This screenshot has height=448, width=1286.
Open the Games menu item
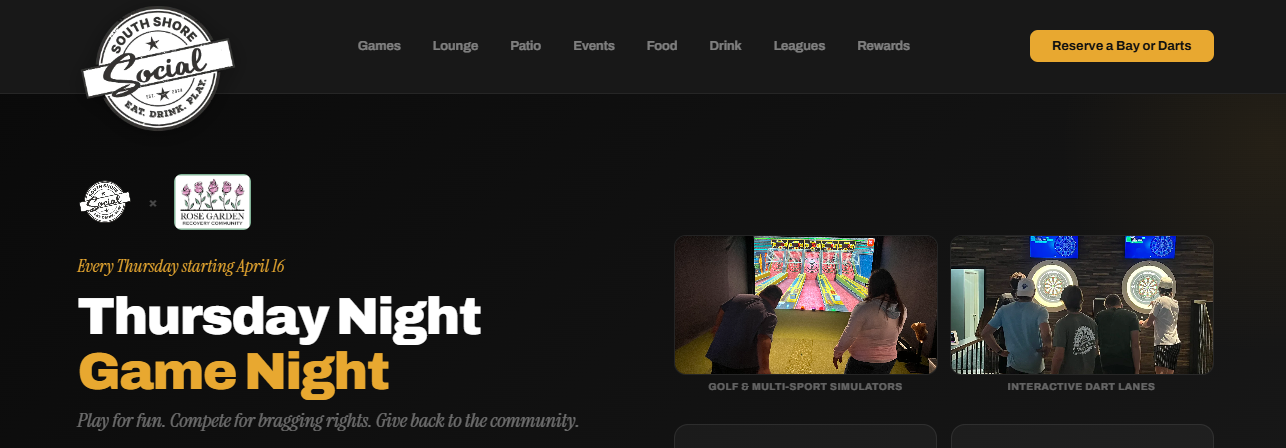tap(379, 46)
